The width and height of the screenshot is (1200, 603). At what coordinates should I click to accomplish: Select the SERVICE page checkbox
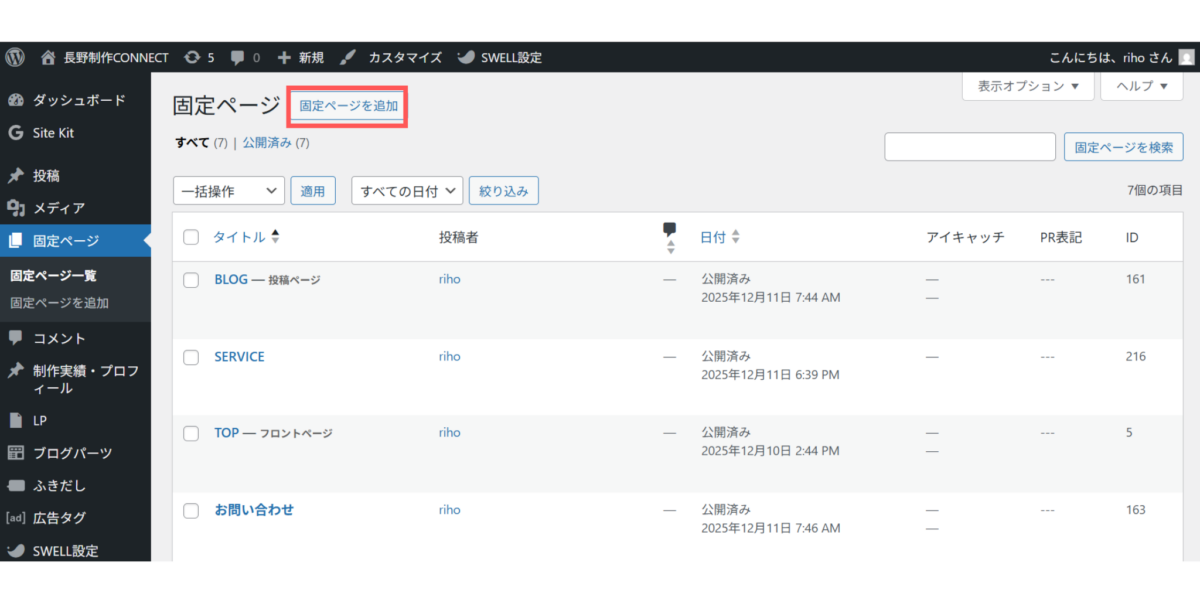tap(191, 357)
